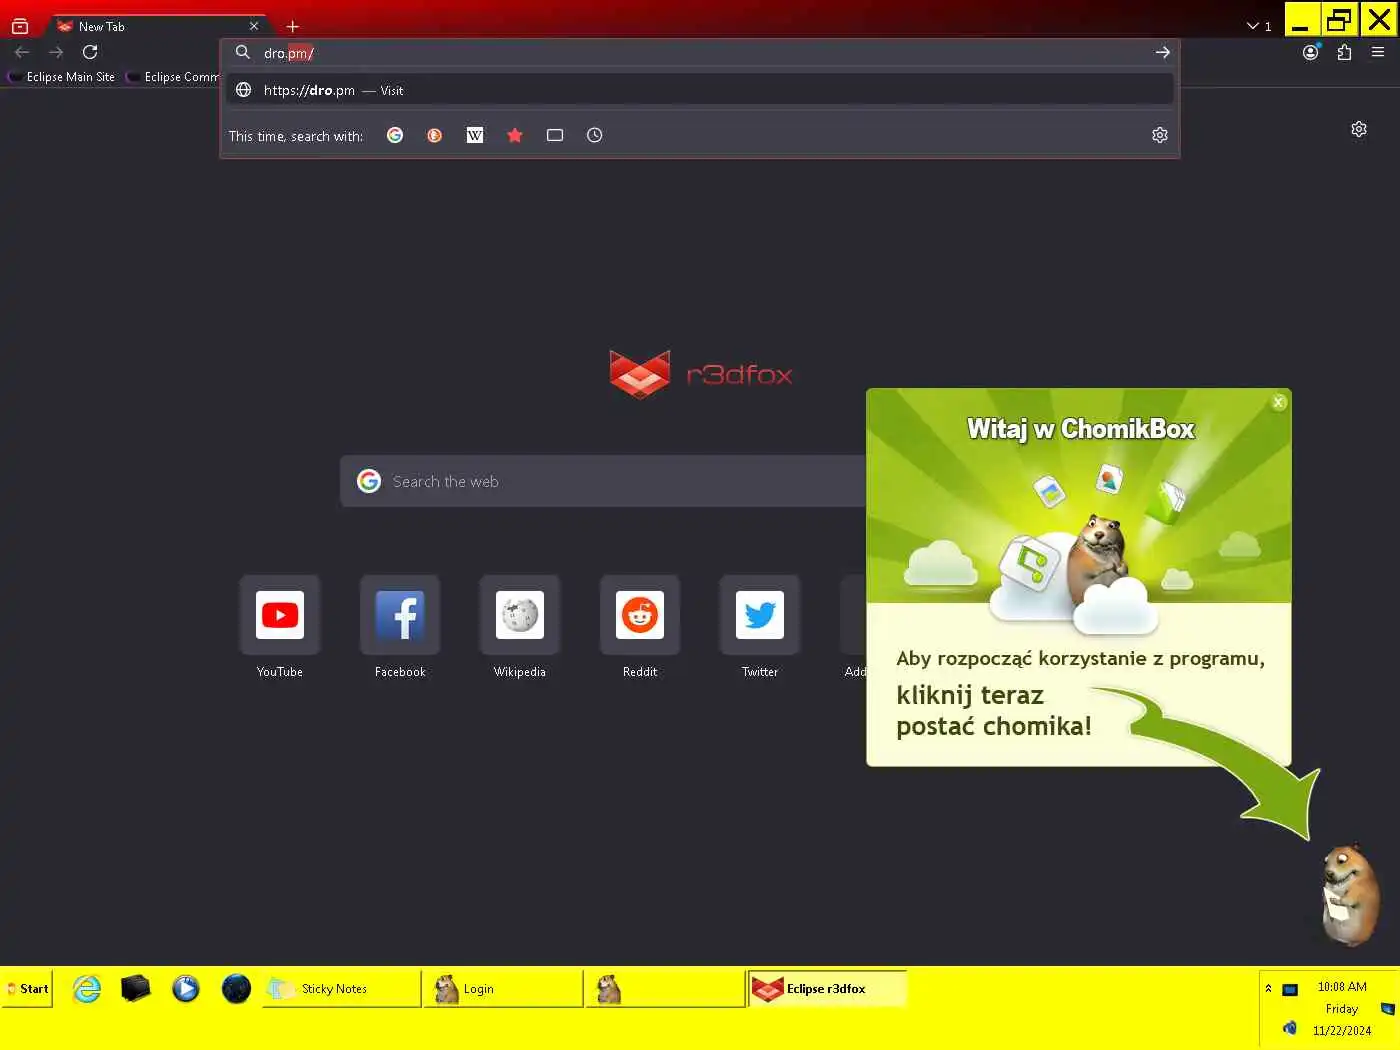Click the hamster illustration in ChomikBox popup

tap(1097, 556)
